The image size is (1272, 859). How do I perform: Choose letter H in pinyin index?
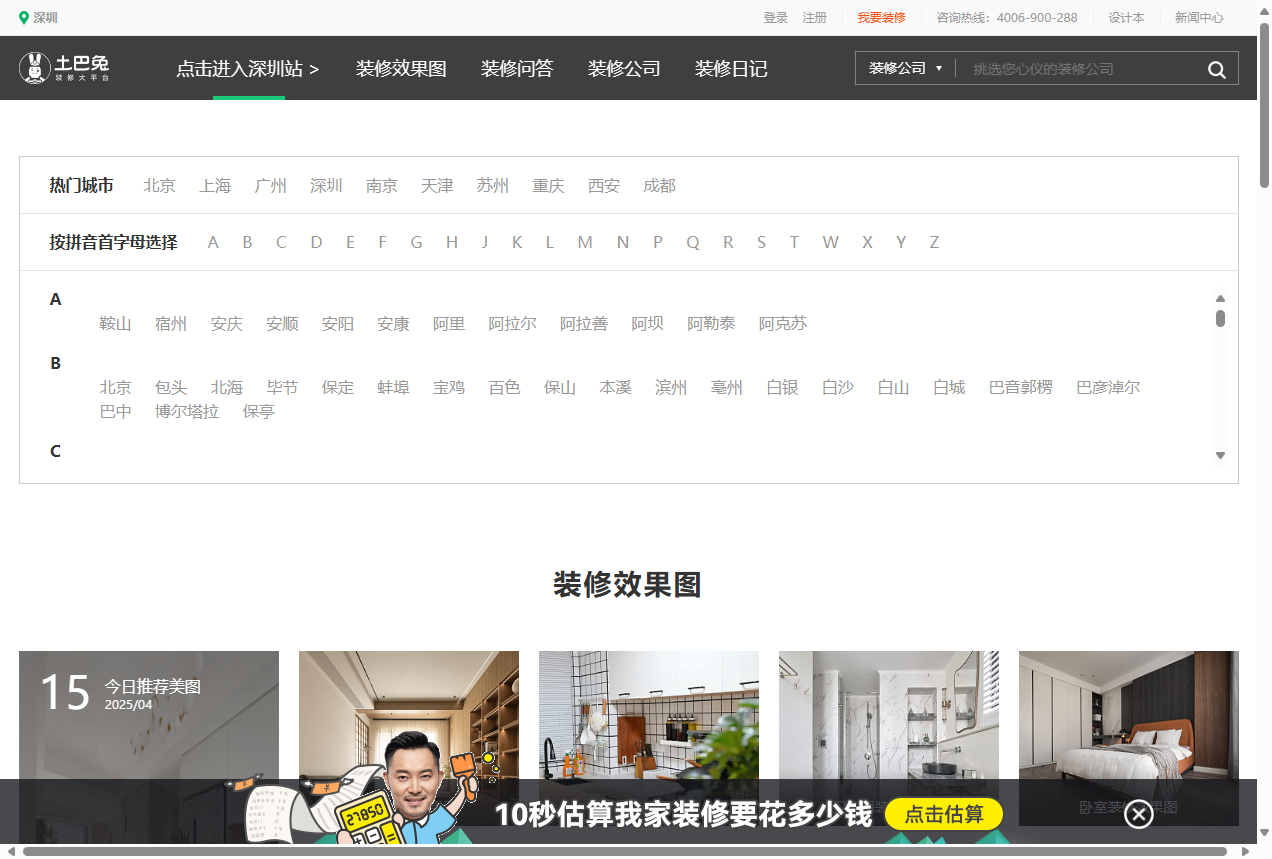[451, 242]
